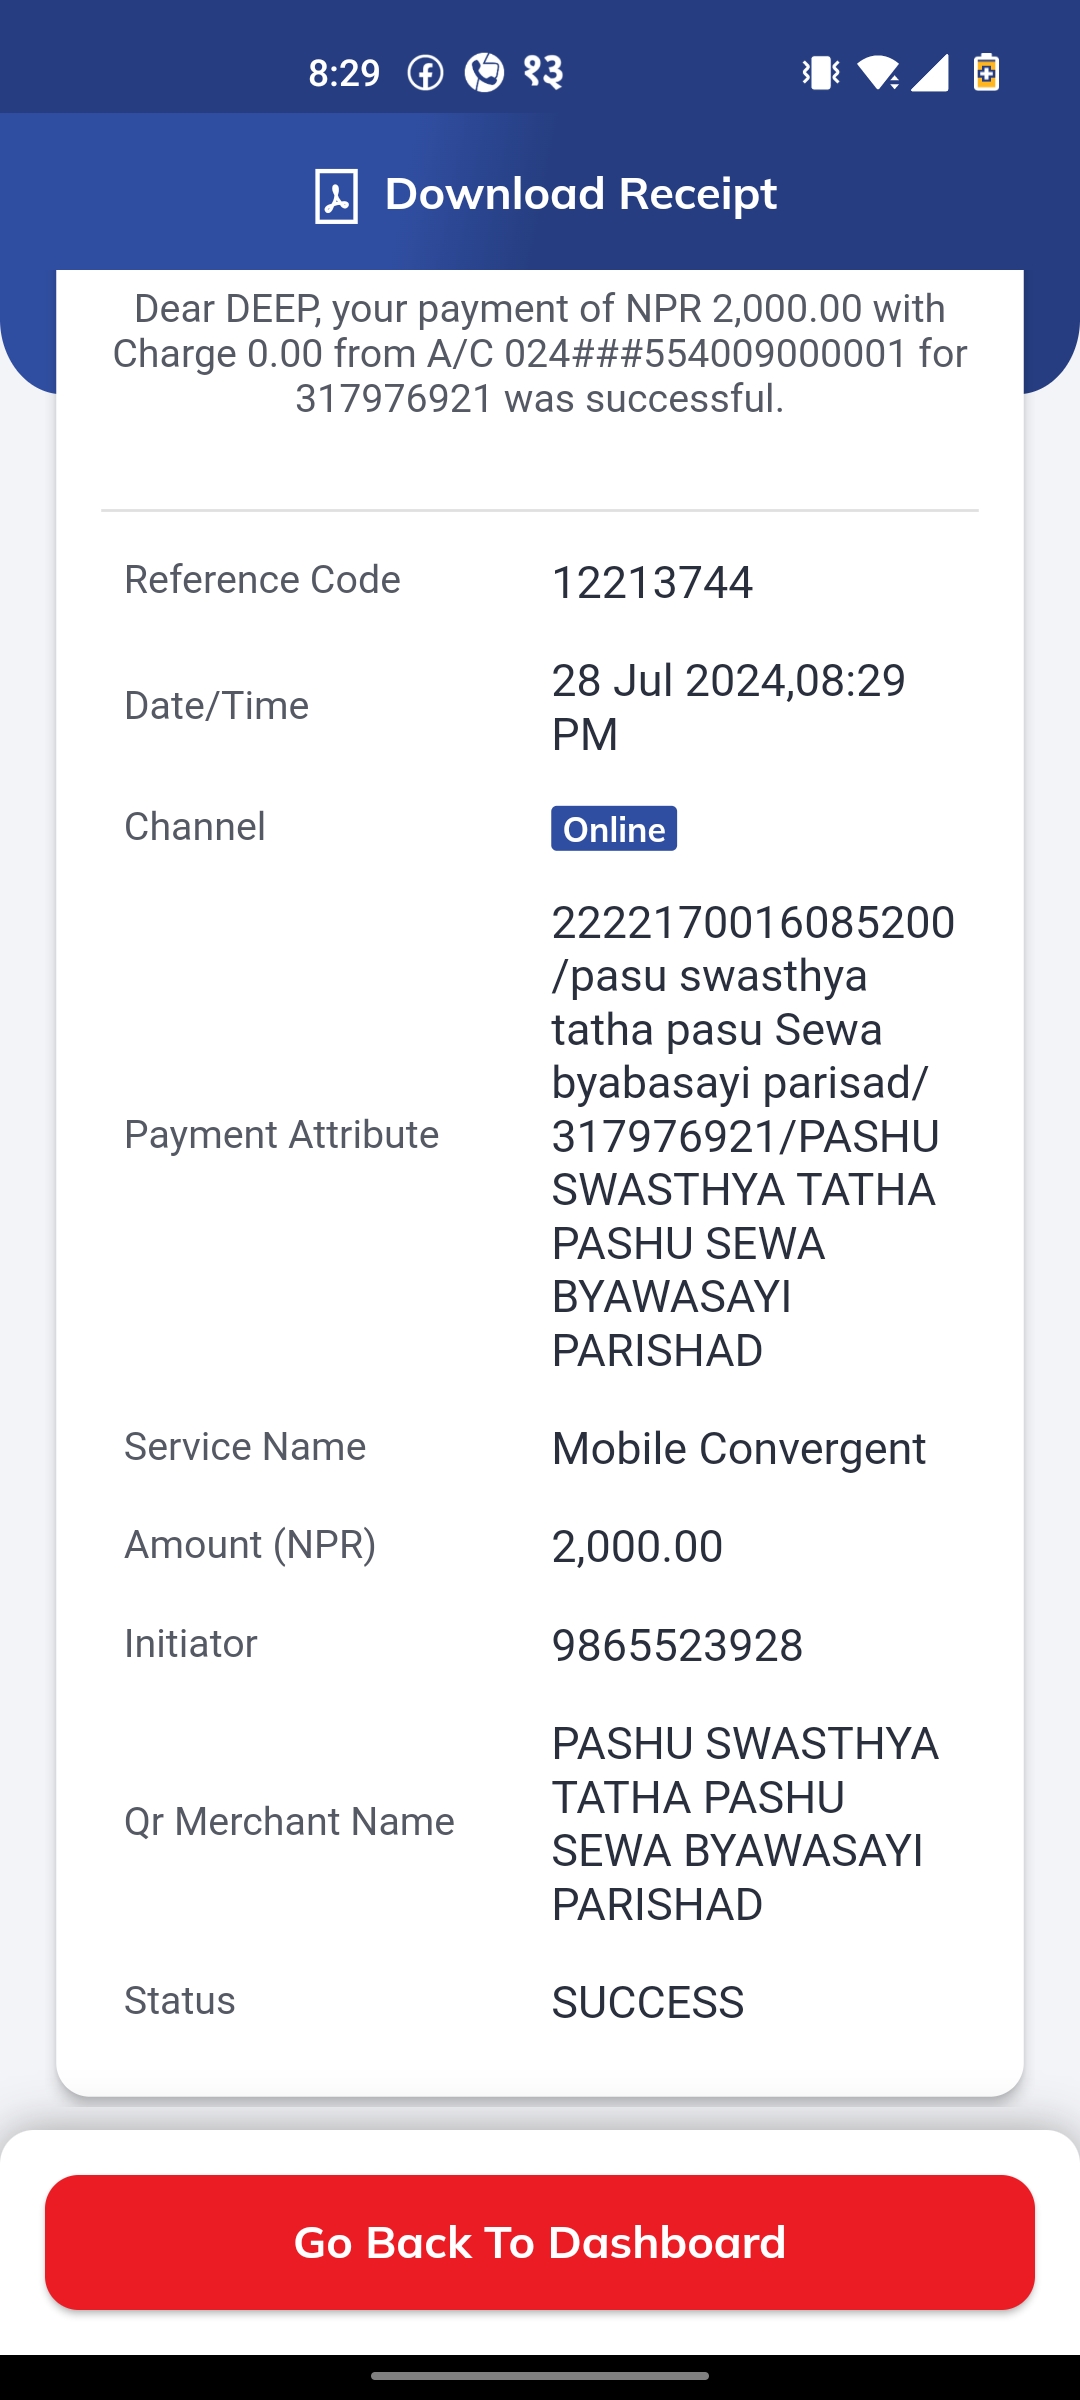
Task: Tap the SUCCESS status value
Action: click(x=648, y=2002)
